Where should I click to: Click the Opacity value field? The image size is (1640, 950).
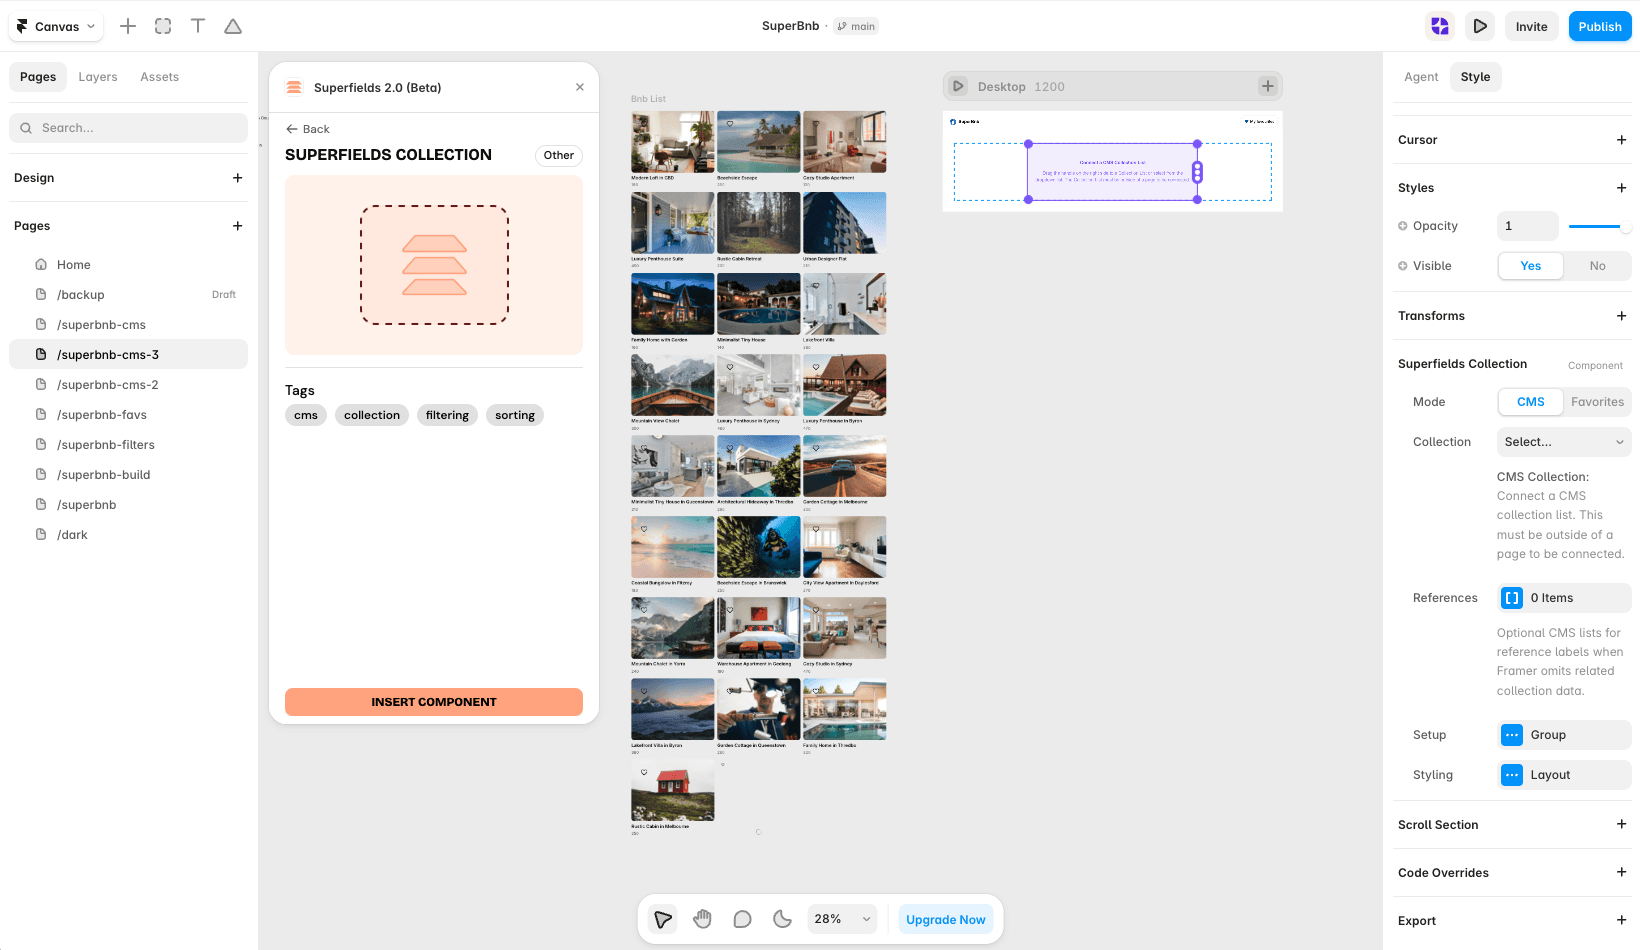tap(1527, 226)
